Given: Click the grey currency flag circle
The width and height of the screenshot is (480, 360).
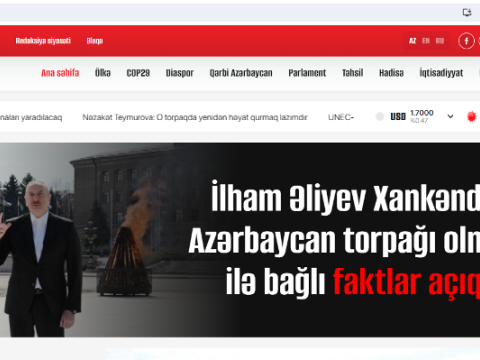Looking at the screenshot, I should [x=380, y=117].
